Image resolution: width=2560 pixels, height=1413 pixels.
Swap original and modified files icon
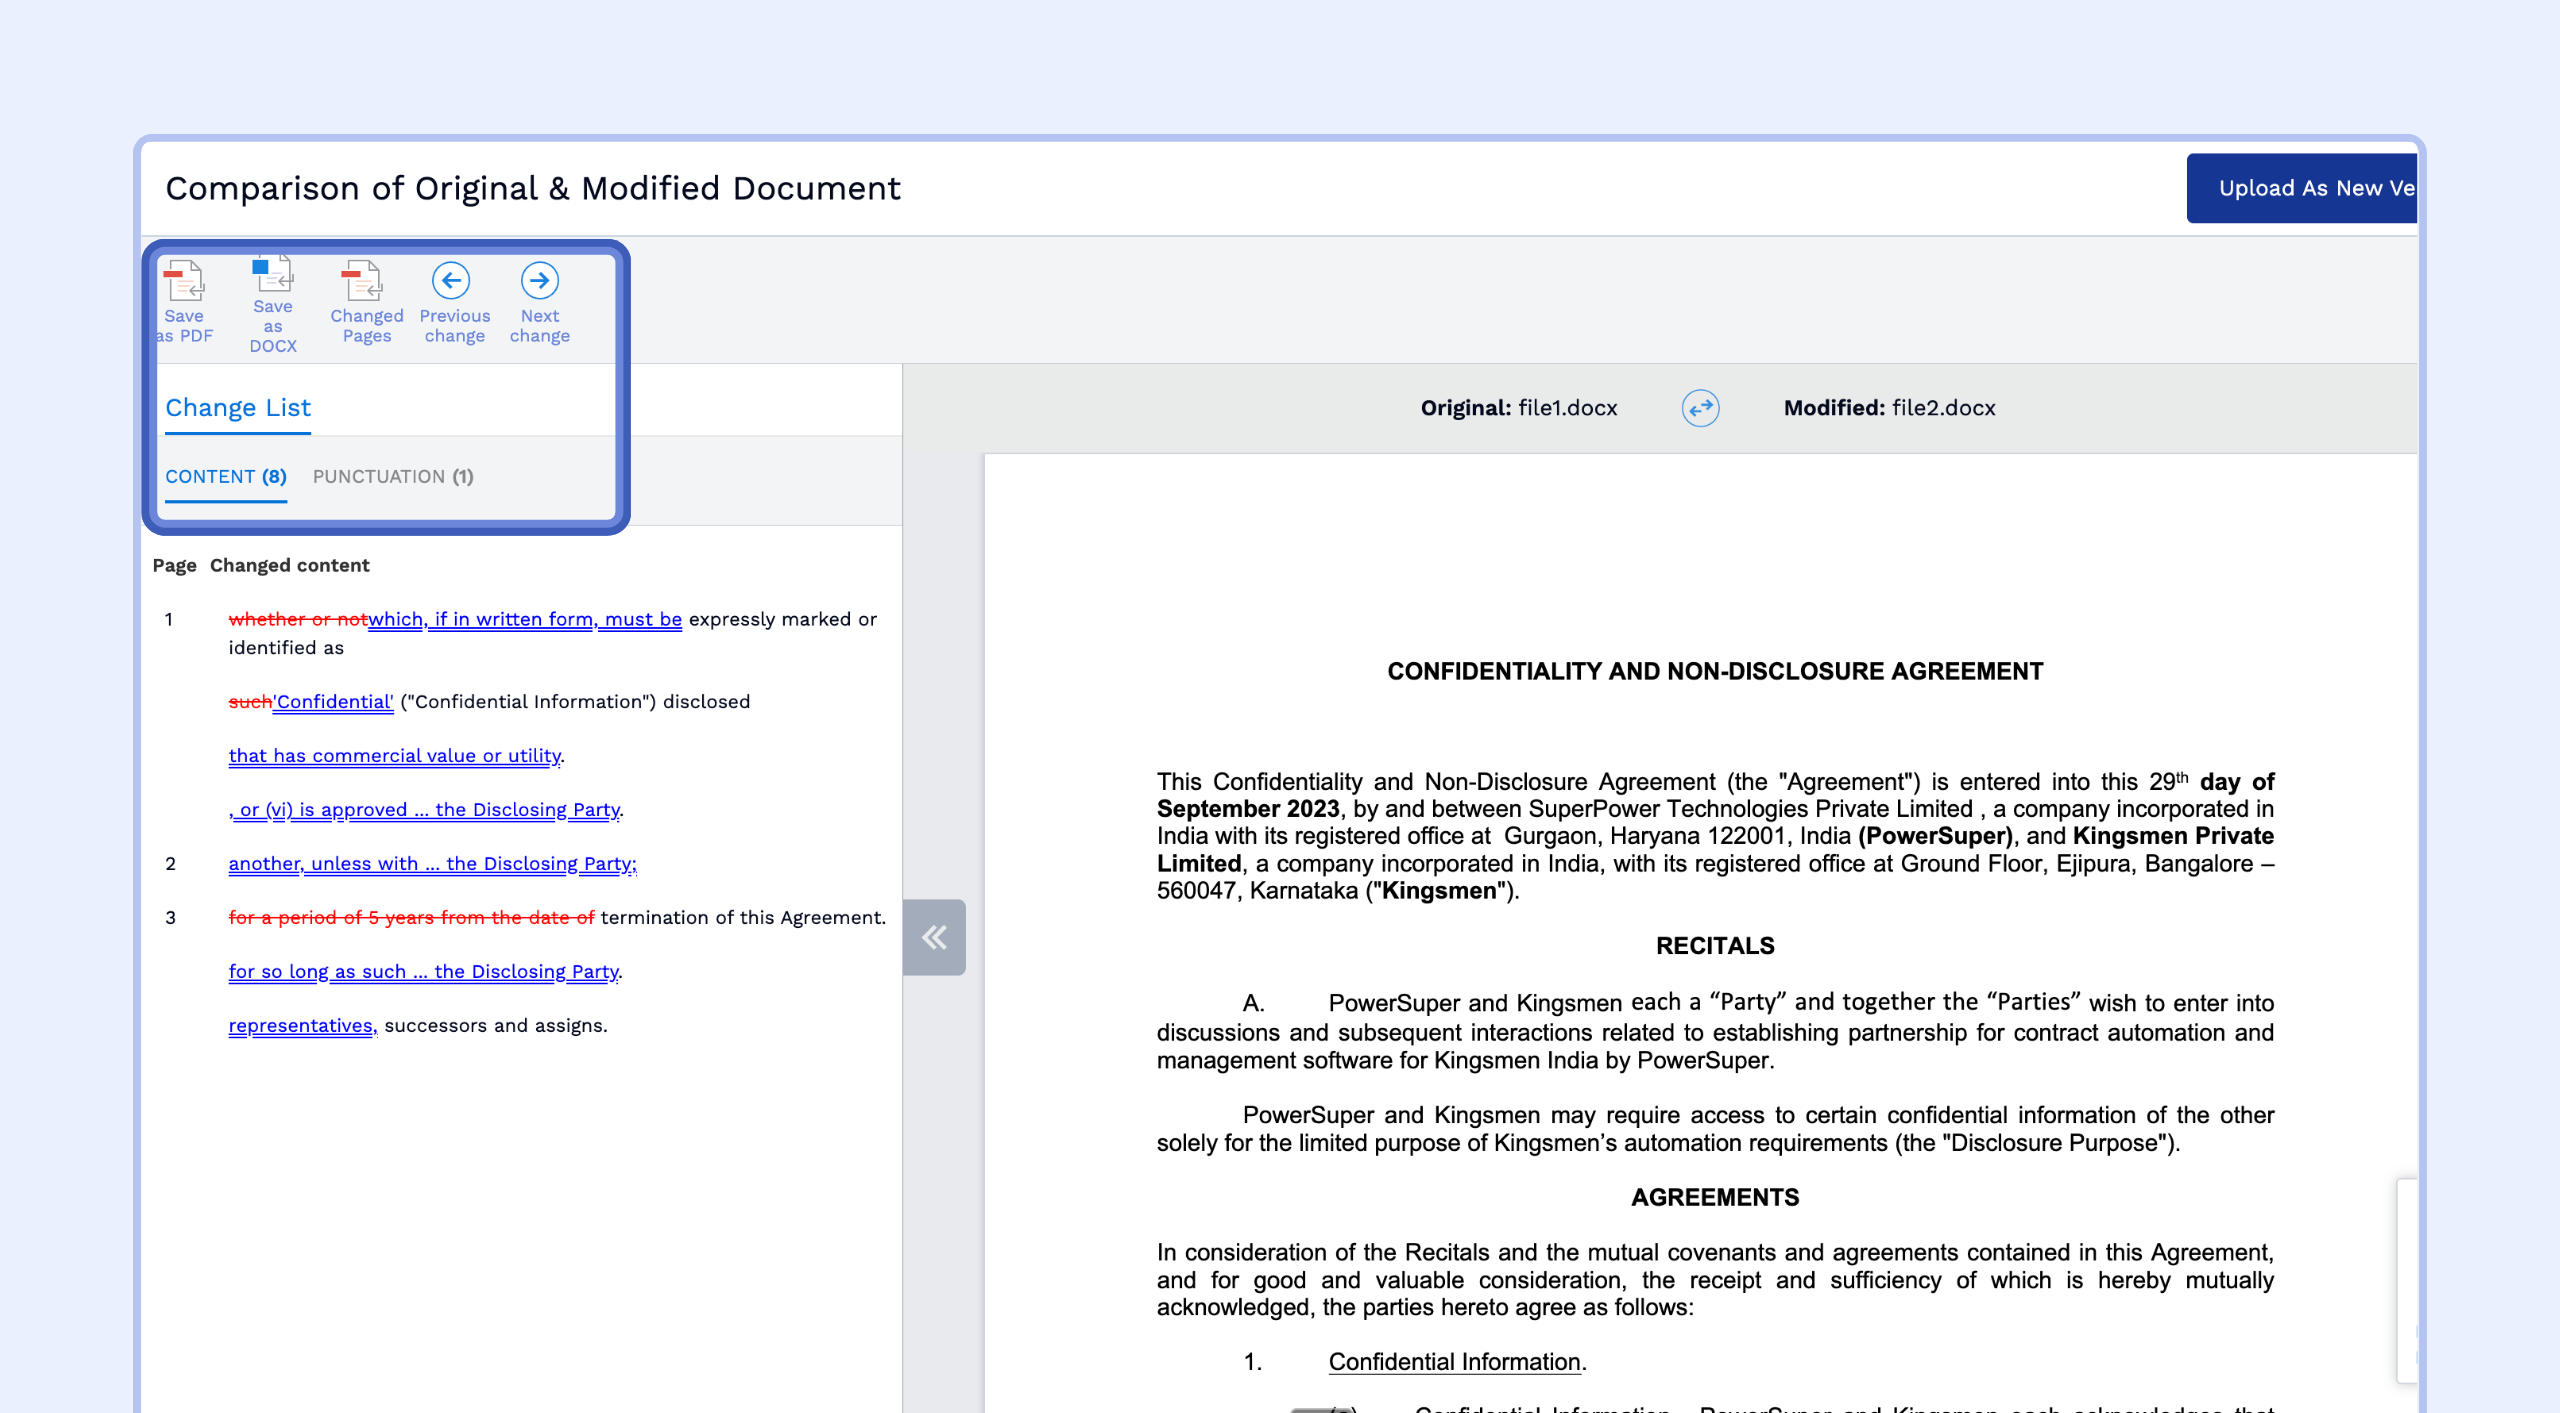click(x=1700, y=408)
